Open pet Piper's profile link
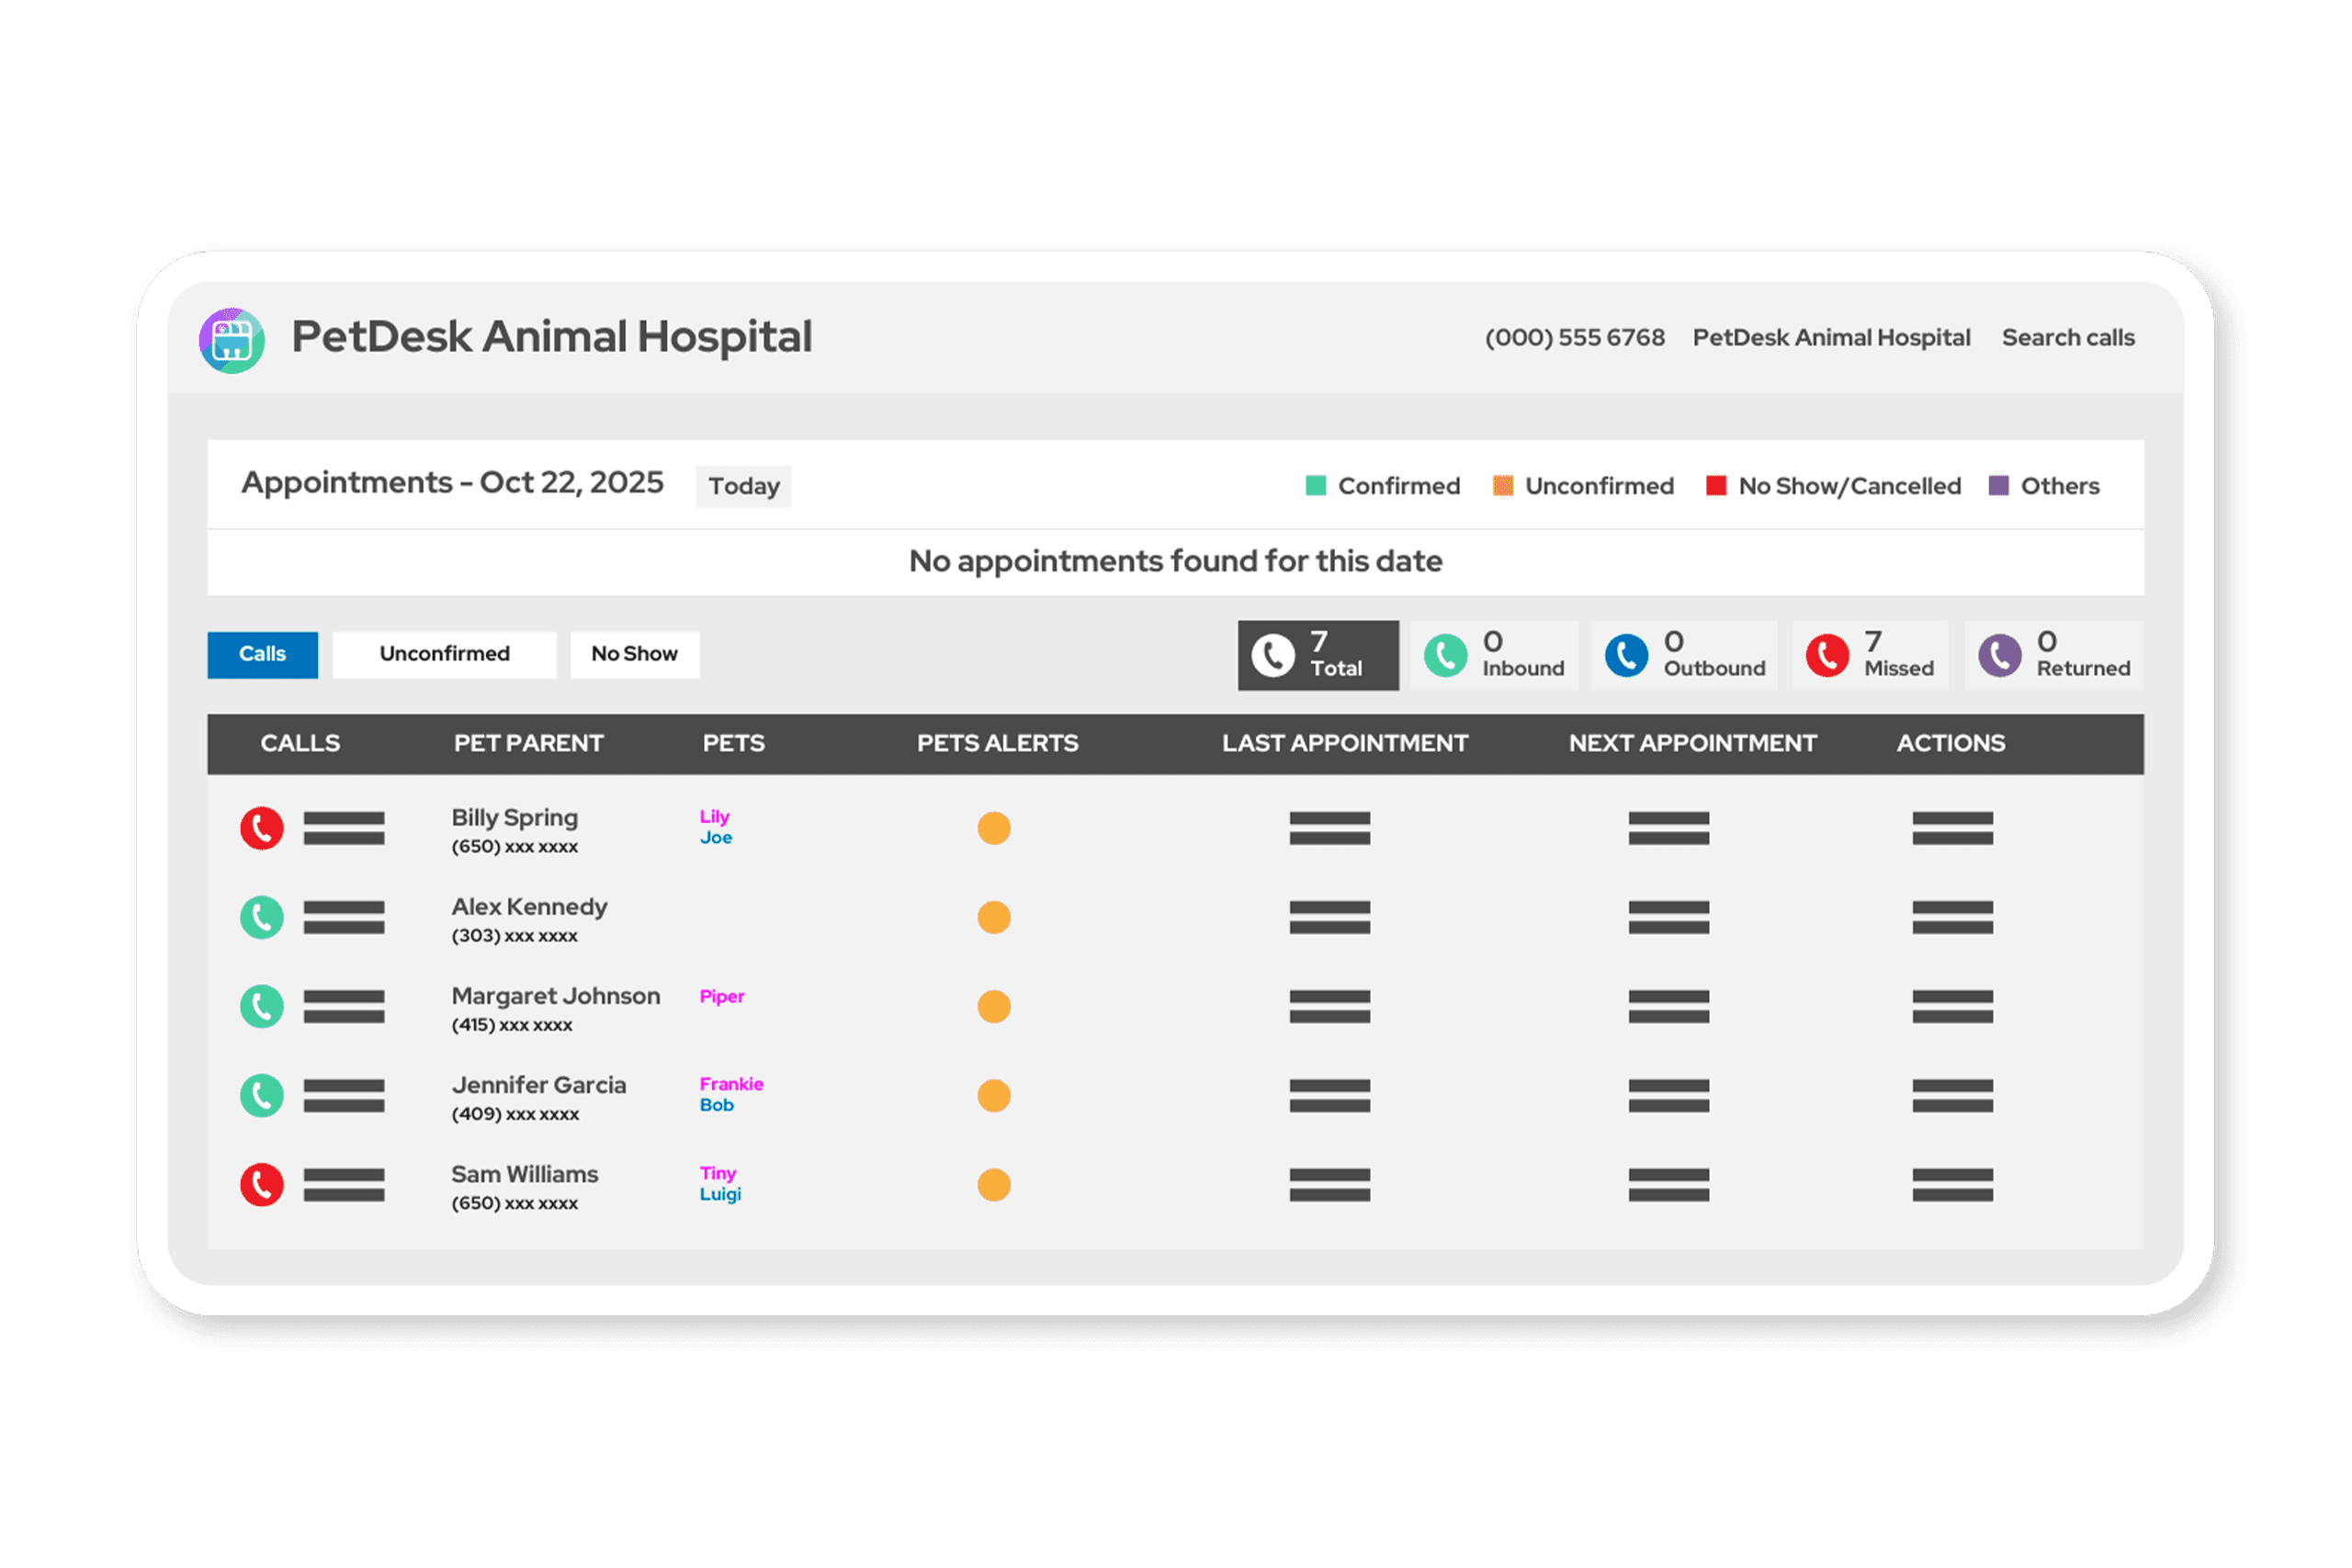 click(722, 996)
